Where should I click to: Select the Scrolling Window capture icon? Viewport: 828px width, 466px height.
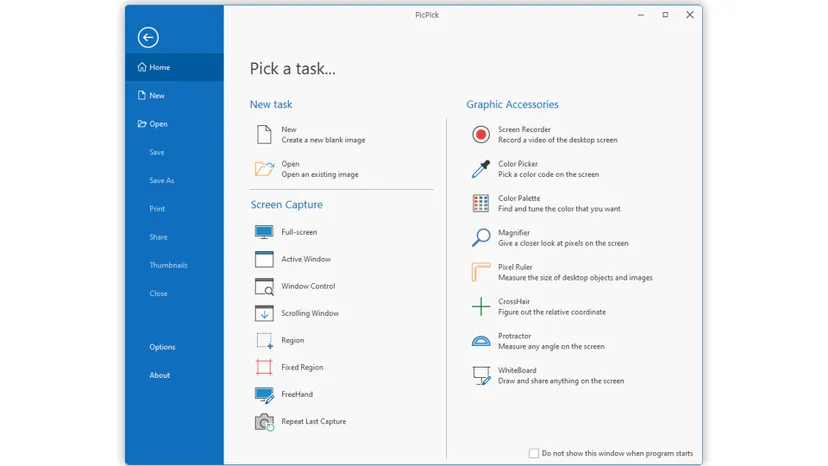[x=264, y=313]
